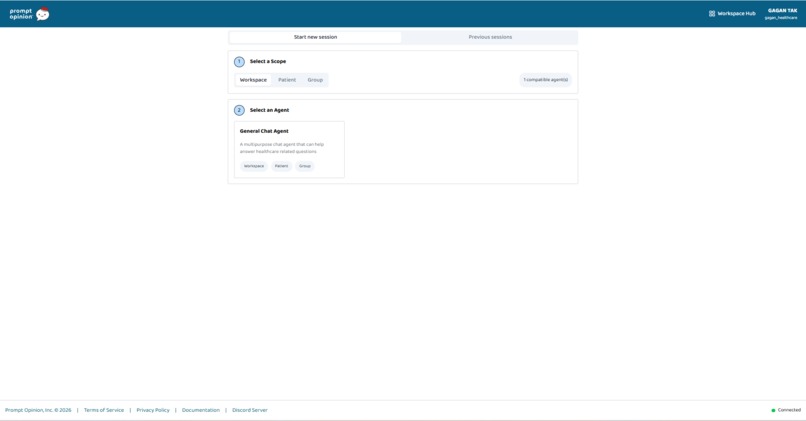Click the agent description text
The height and width of the screenshot is (421, 806).
(282, 148)
